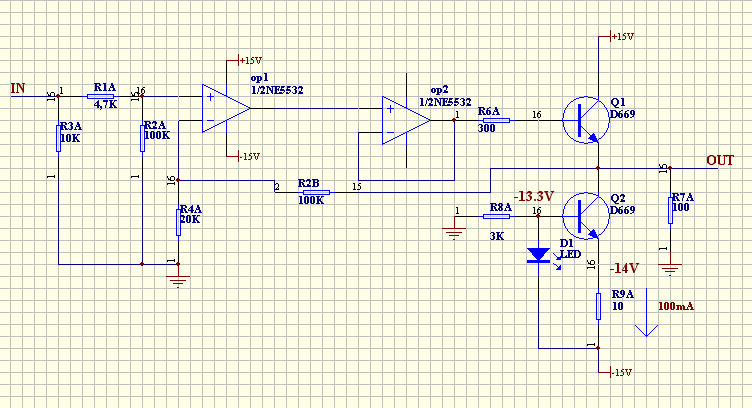
Task: Click the D669 text beside Q2
Action: click(623, 210)
